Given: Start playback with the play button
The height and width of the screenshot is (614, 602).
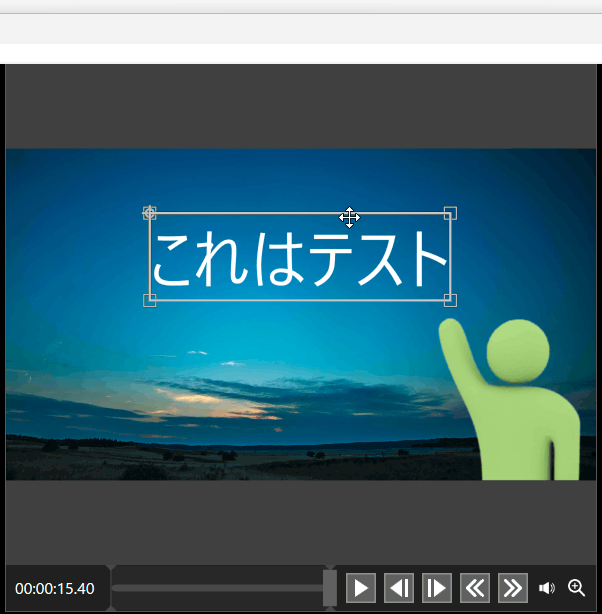Looking at the screenshot, I should click(x=361, y=588).
